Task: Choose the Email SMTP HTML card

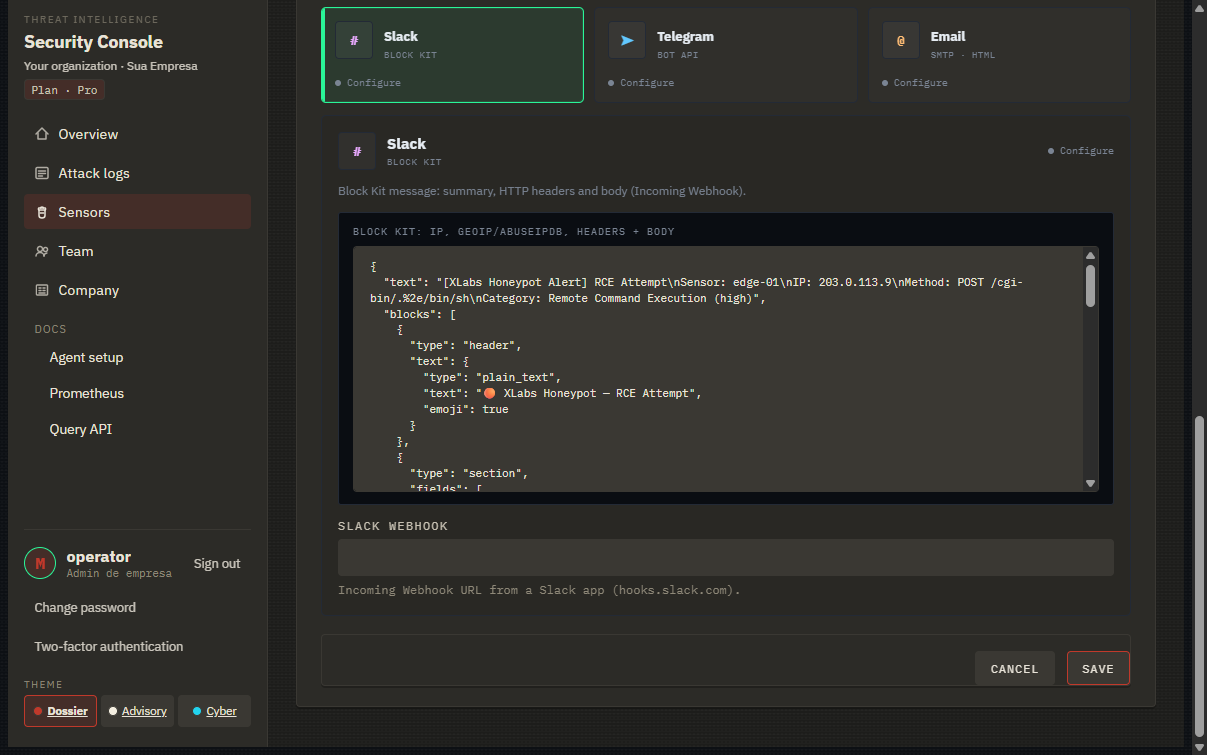Action: [x=999, y=55]
